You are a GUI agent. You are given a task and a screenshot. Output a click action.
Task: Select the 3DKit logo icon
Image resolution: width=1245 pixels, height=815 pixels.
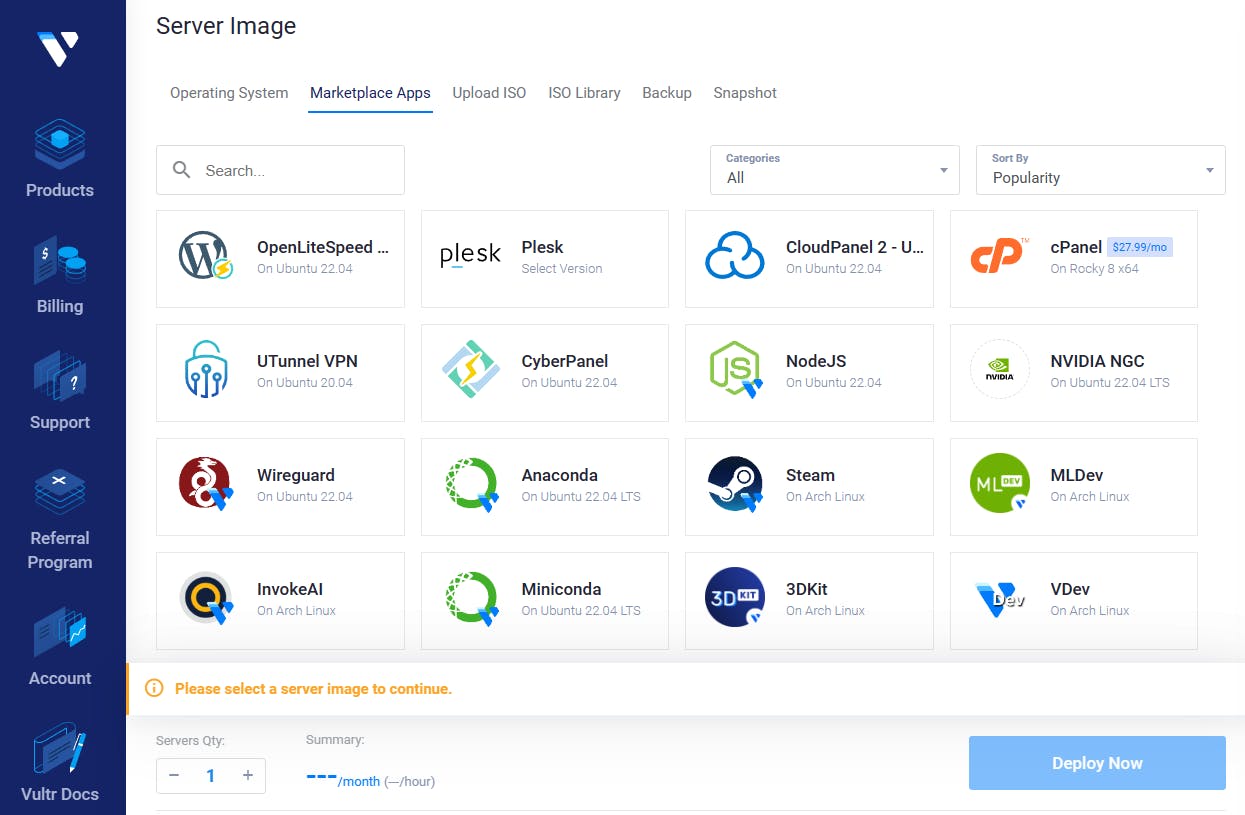735,598
